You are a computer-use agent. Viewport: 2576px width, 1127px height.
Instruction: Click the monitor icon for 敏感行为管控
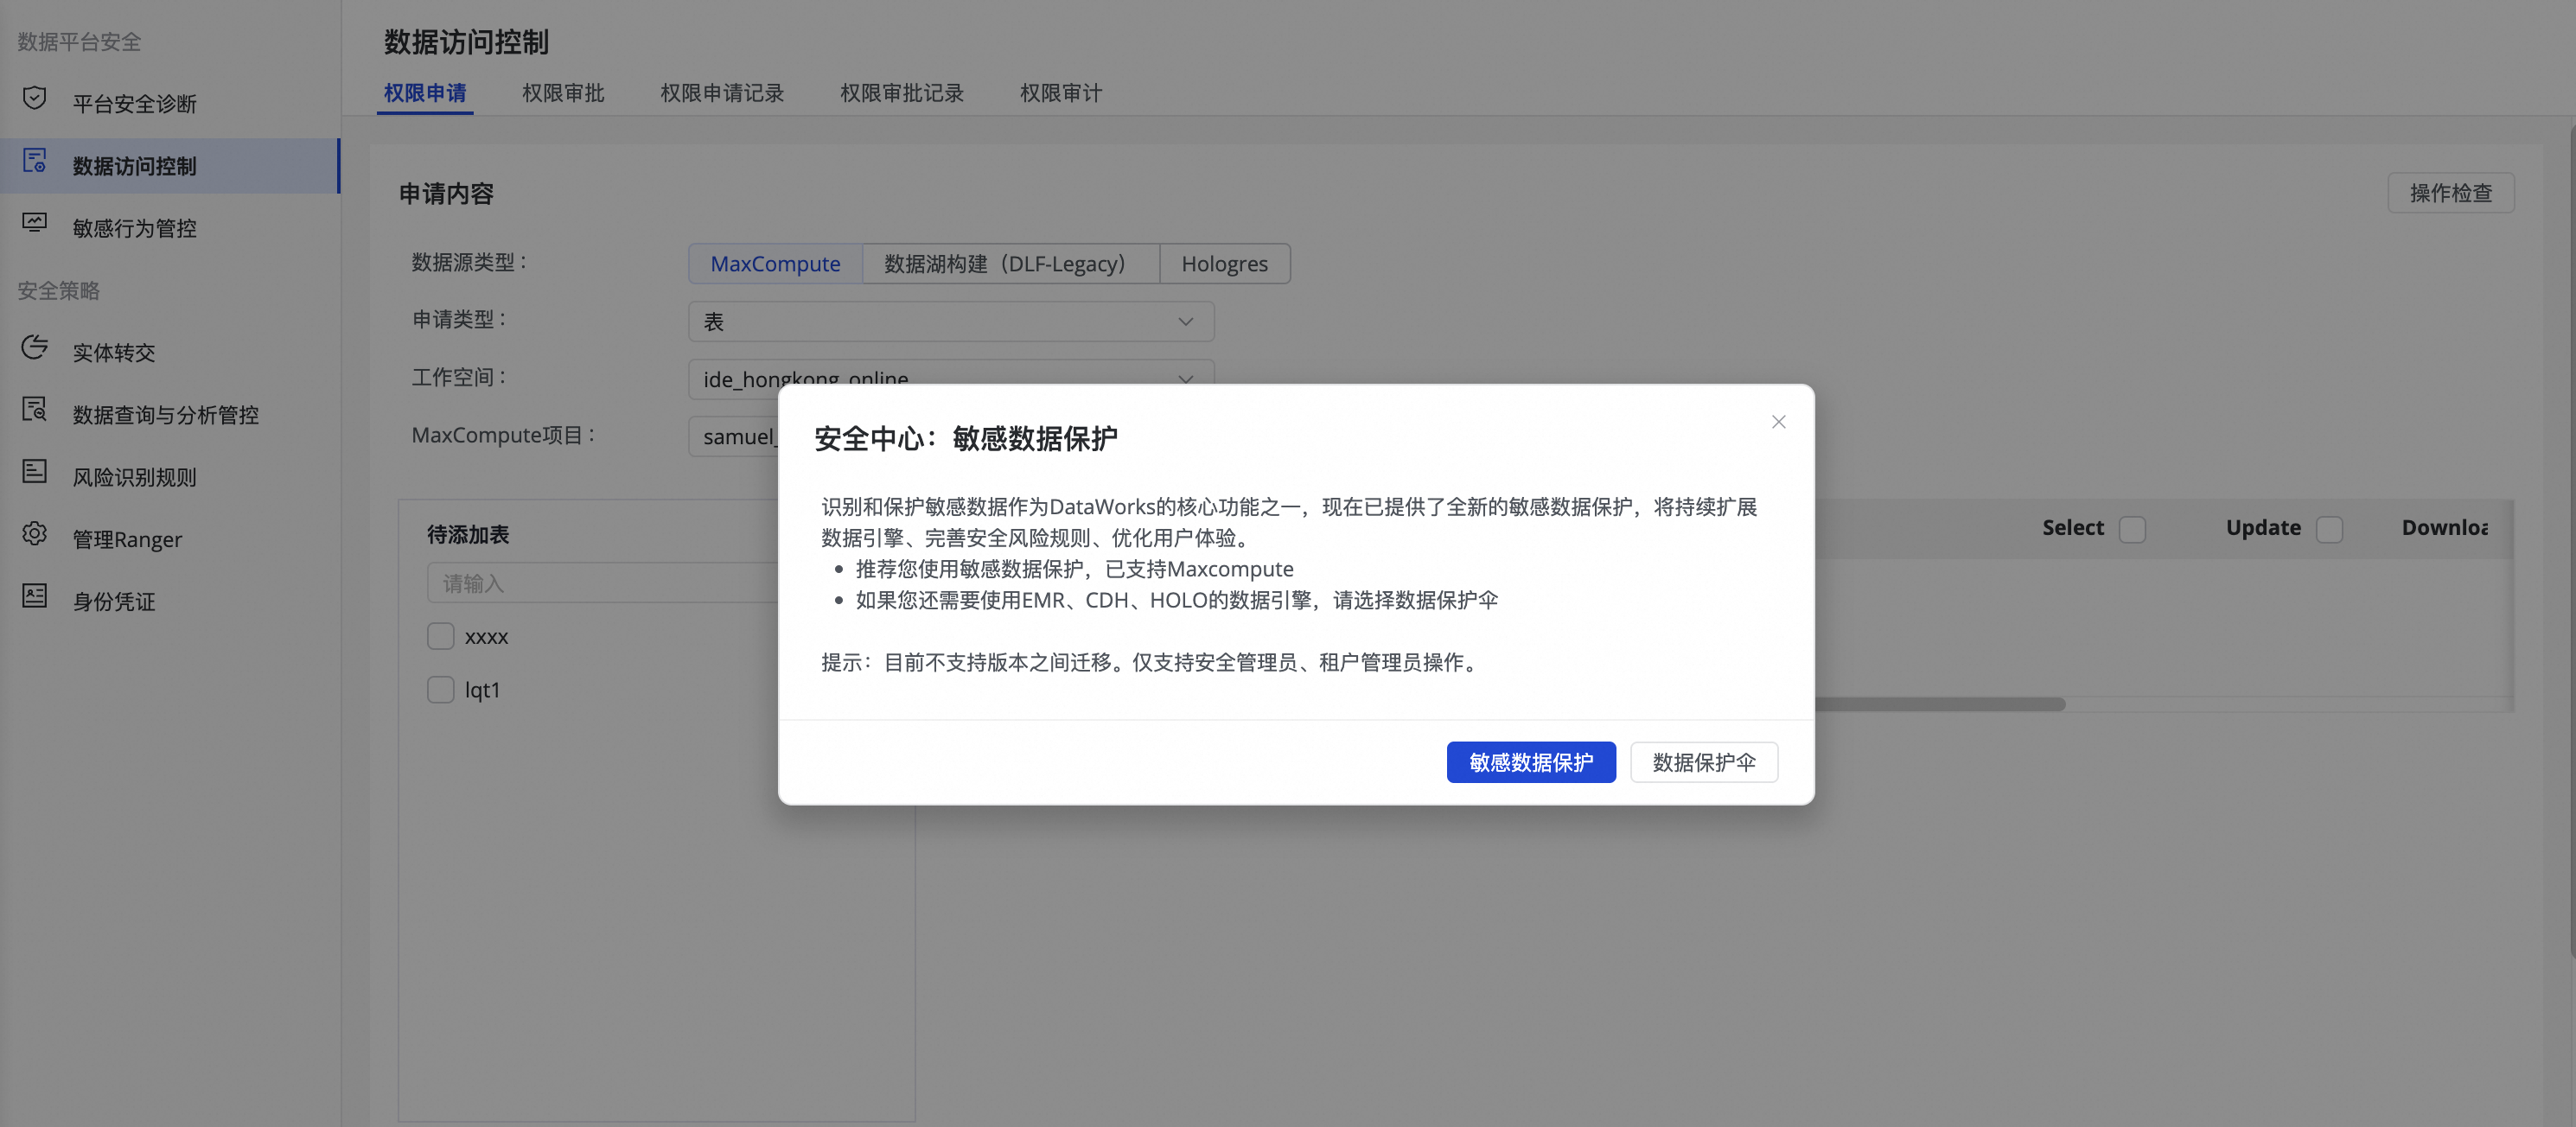coord(35,223)
